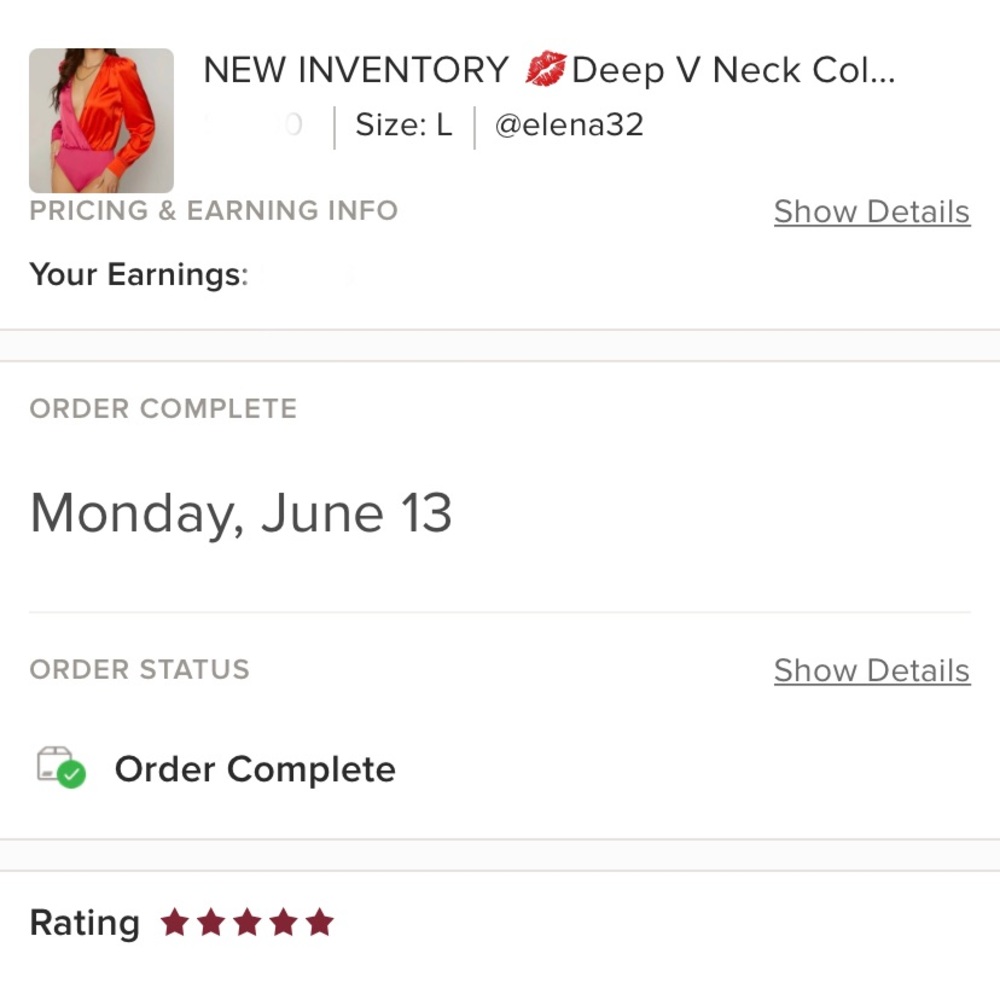Viewport: 1000px width, 1000px height.
Task: Click the Order Complete status text
Action: pyautogui.click(x=255, y=769)
